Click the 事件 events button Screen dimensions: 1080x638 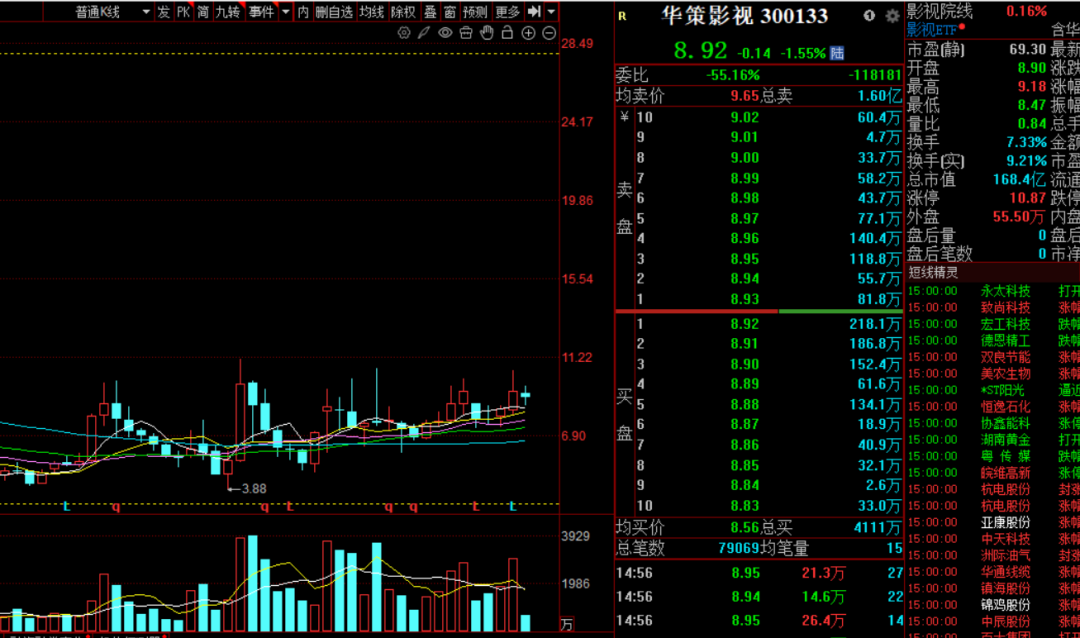(x=261, y=12)
